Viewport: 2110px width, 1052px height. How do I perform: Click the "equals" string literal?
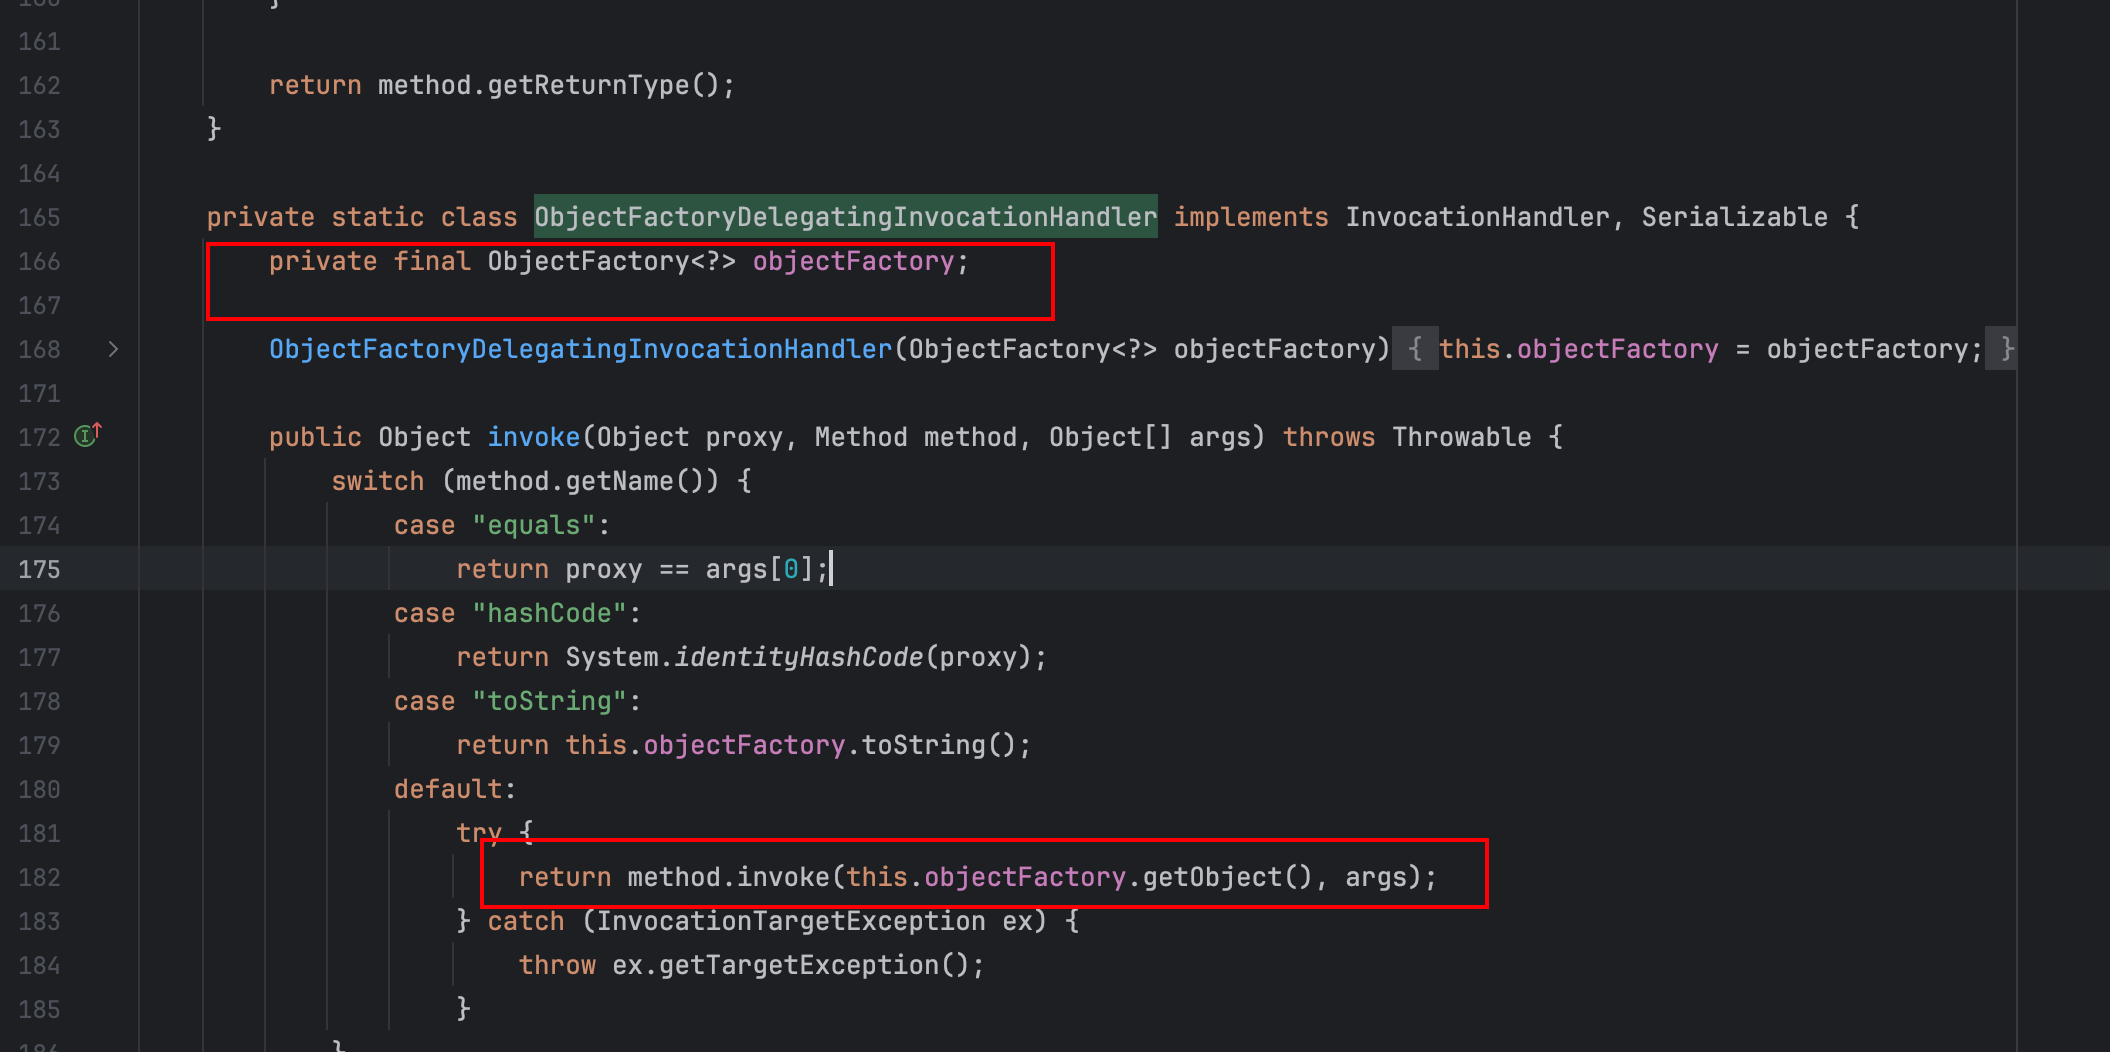[534, 525]
